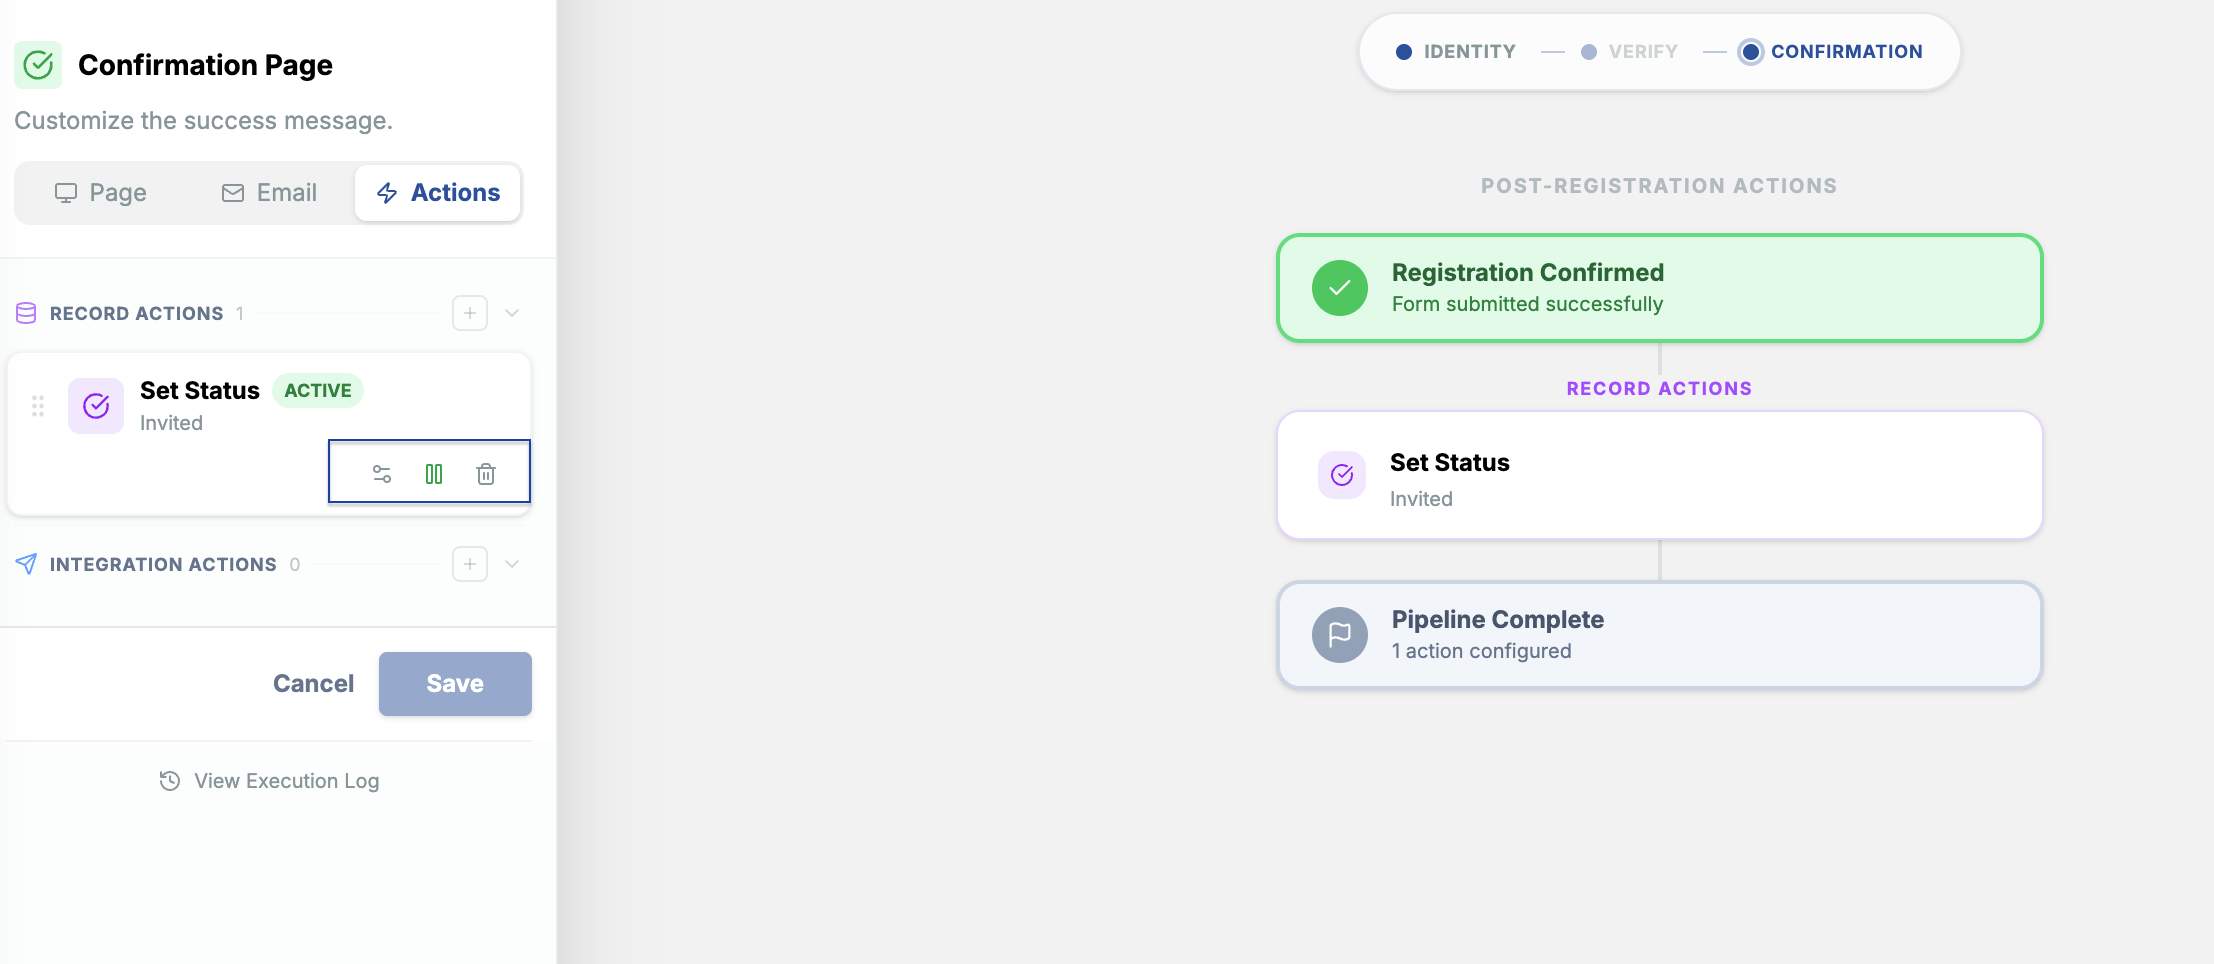Go to the Verify step
The height and width of the screenshot is (964, 2214).
1629,52
